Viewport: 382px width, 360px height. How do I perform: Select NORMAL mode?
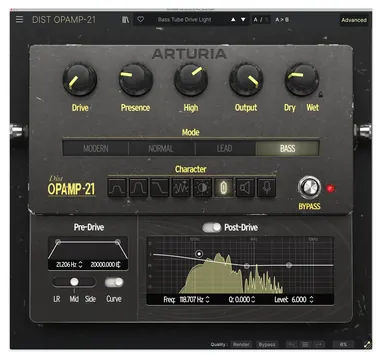click(161, 148)
